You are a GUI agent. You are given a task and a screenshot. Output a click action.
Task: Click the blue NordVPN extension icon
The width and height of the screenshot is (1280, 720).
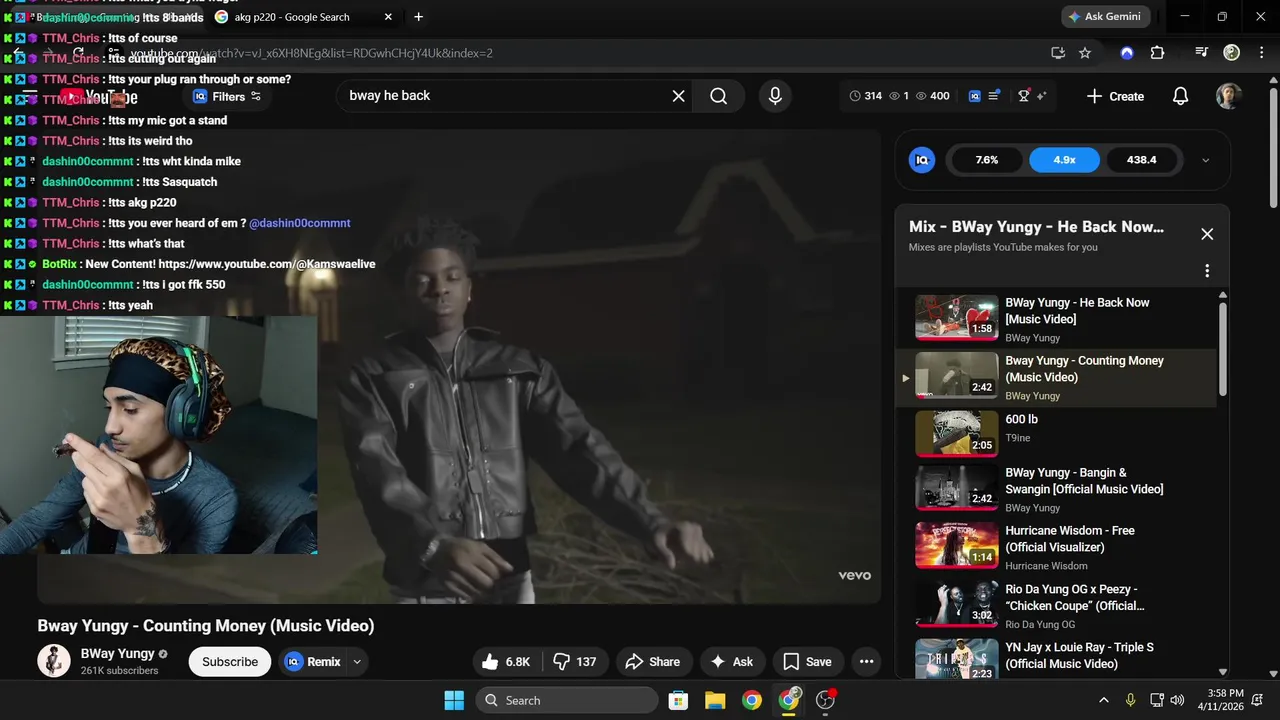[1127, 53]
